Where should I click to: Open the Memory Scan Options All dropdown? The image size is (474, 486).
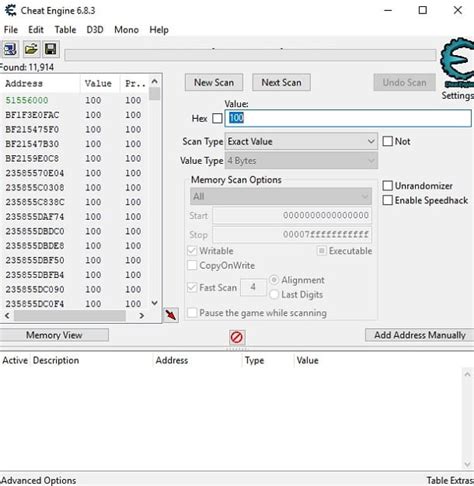point(281,196)
